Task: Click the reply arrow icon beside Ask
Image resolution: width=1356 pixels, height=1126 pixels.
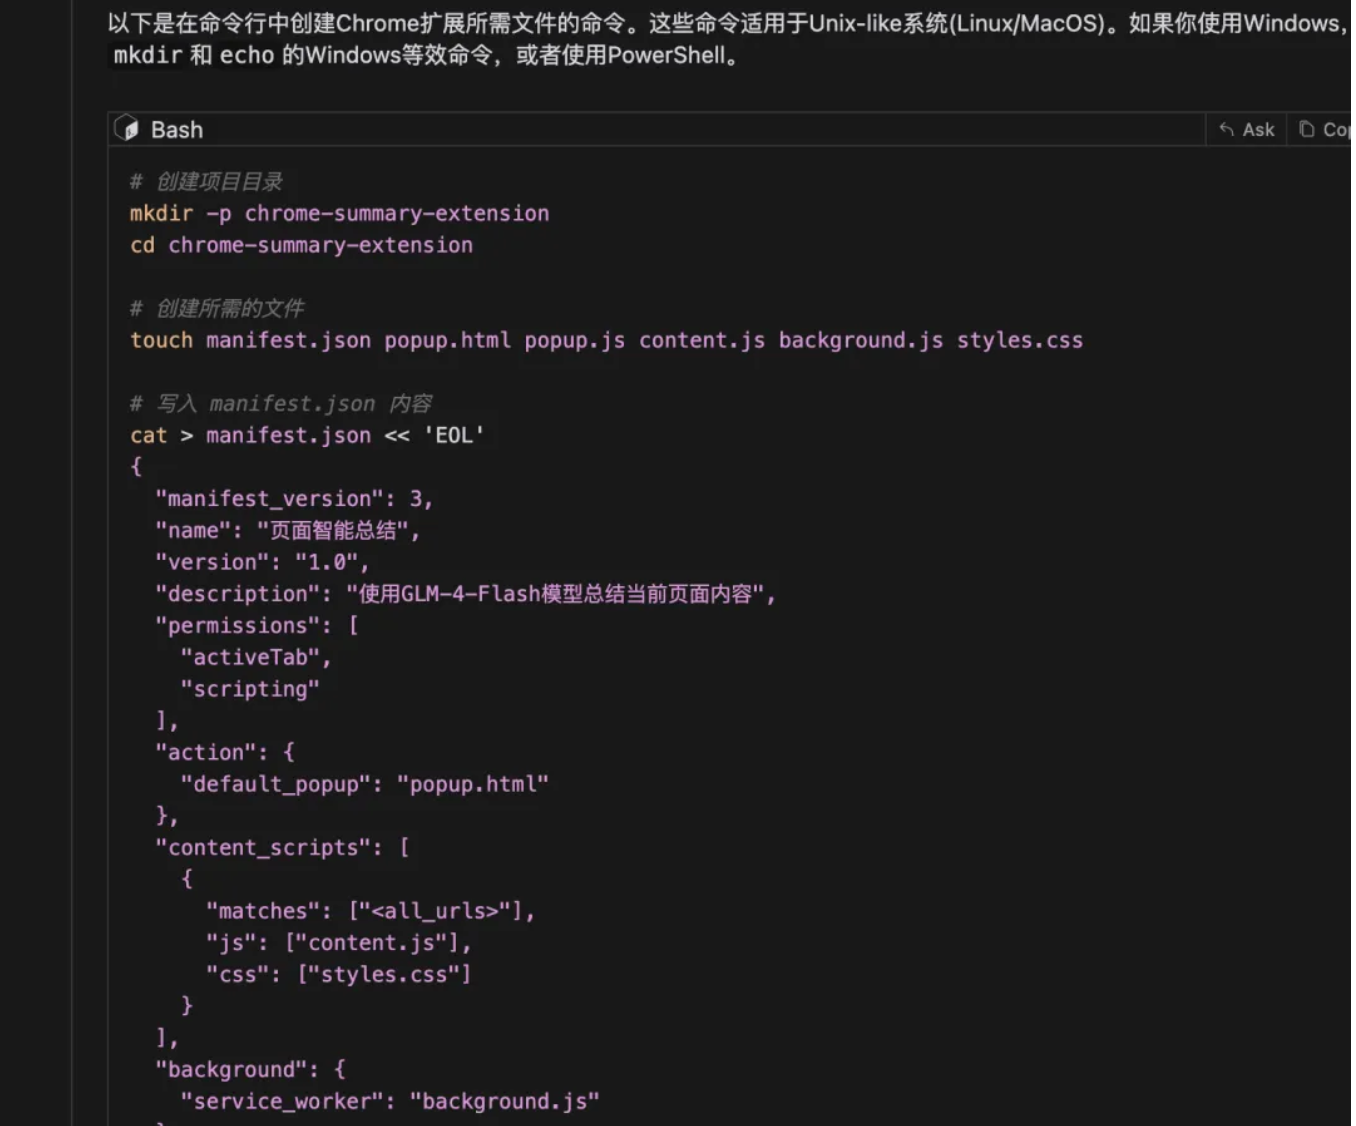Action: [x=1226, y=129]
